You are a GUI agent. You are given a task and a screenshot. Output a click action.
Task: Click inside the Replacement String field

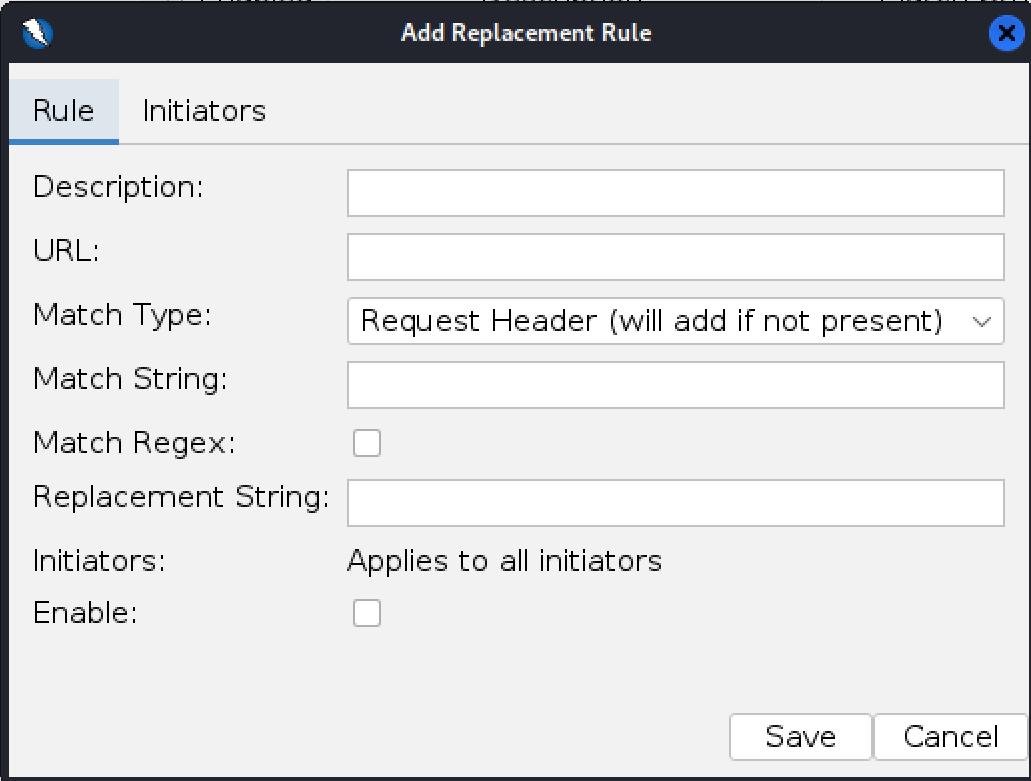675,503
